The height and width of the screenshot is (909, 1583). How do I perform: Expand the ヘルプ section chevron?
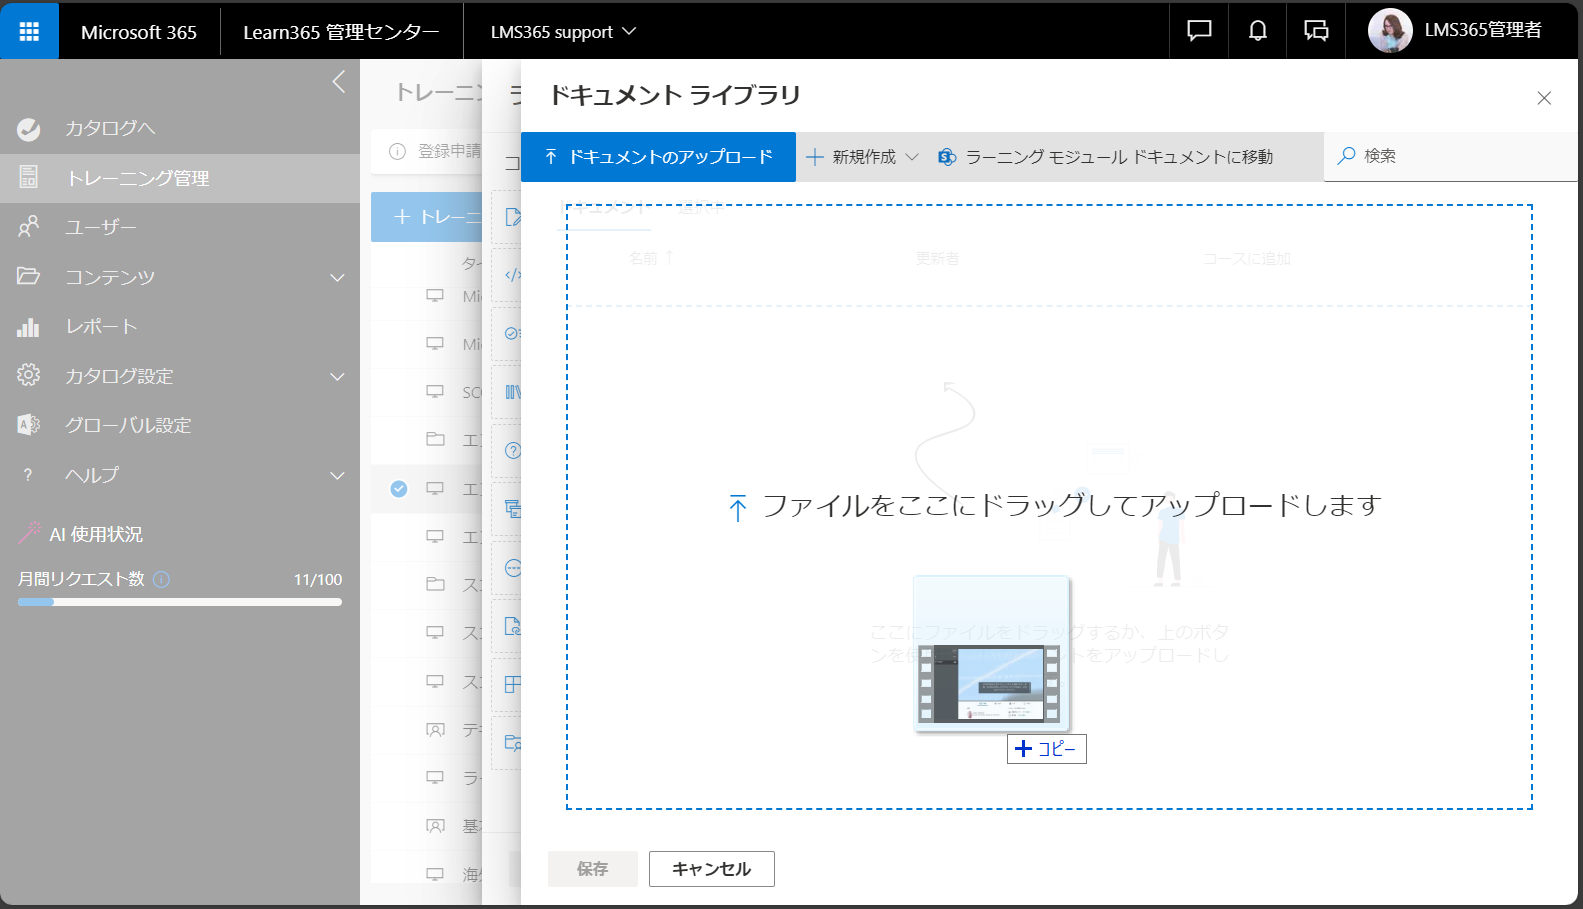coord(337,475)
